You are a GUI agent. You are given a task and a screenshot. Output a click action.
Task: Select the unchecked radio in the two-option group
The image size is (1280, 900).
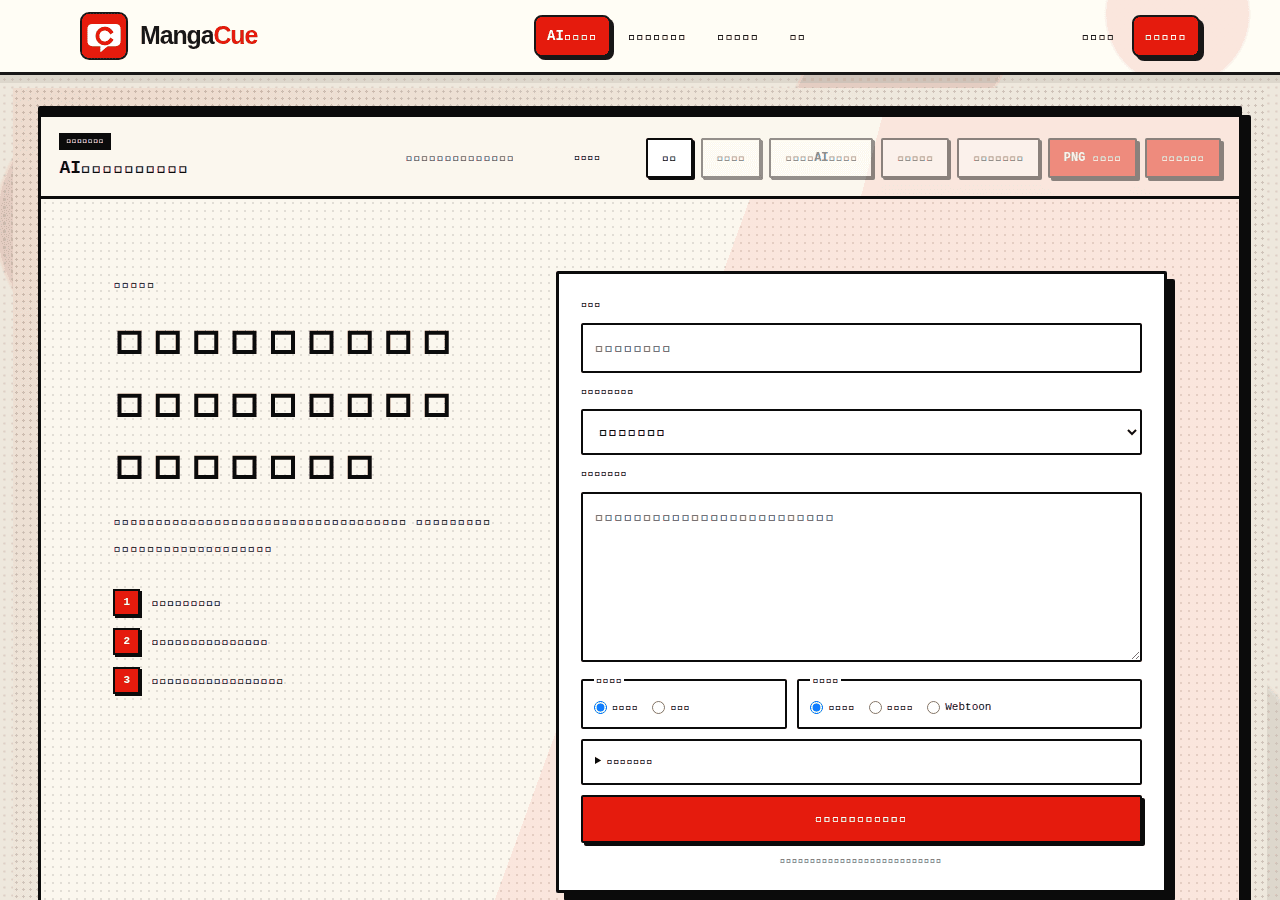tap(658, 707)
